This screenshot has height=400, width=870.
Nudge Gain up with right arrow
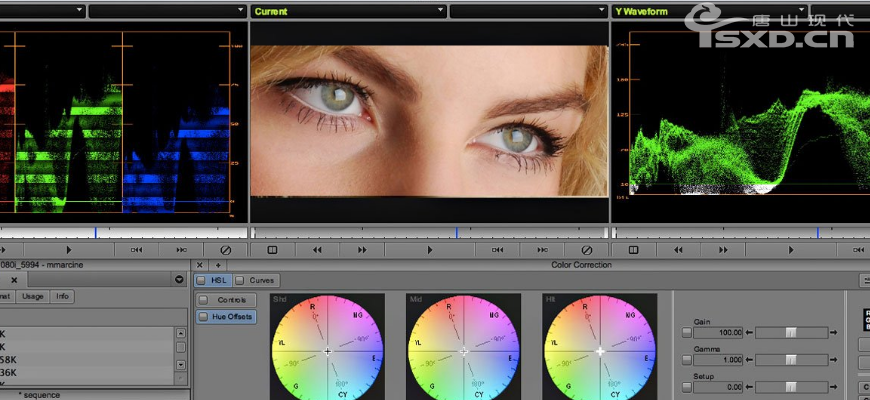click(833, 333)
